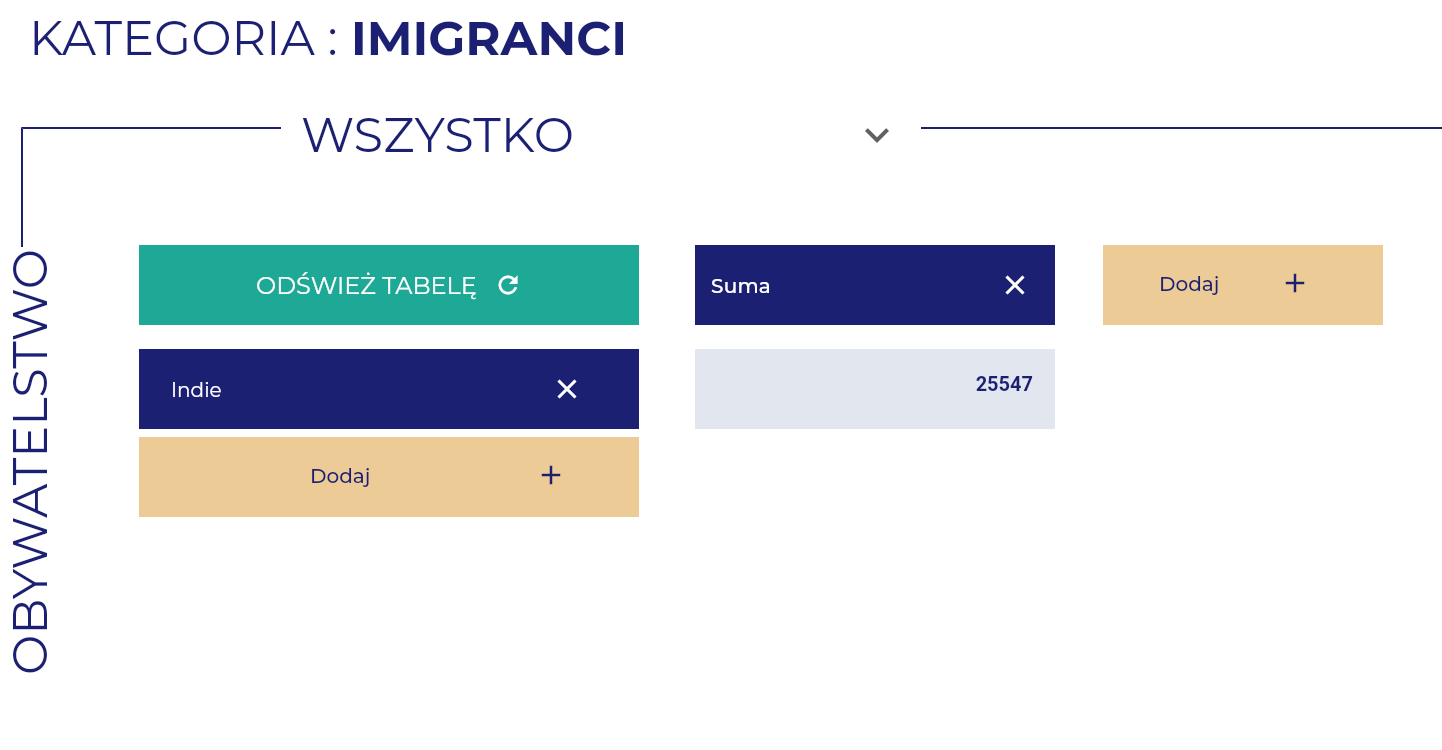Click the KATEGORIA heading word

click(173, 39)
